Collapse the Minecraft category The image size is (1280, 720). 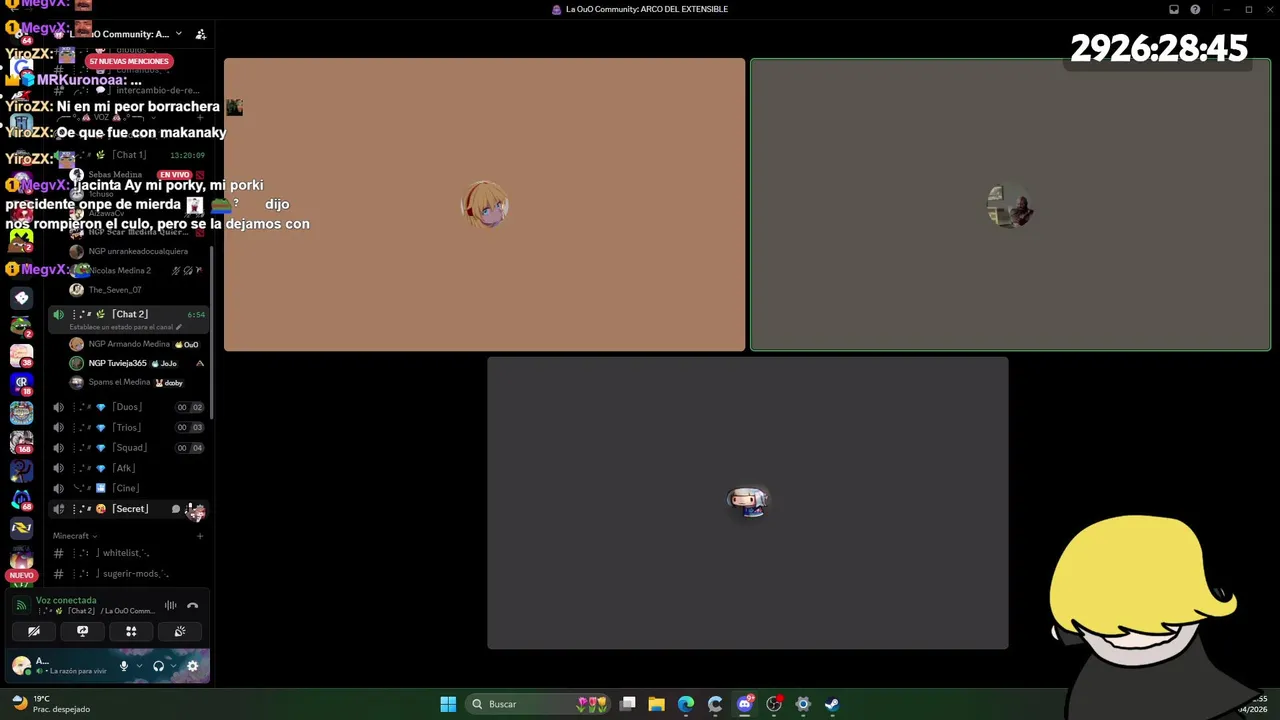click(75, 536)
